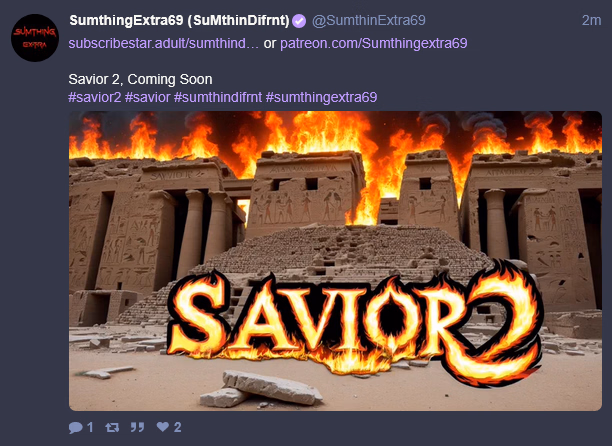Image resolution: width=612 pixels, height=446 pixels.
Task: Open the subscribestar.adult link
Action: (x=164, y=43)
